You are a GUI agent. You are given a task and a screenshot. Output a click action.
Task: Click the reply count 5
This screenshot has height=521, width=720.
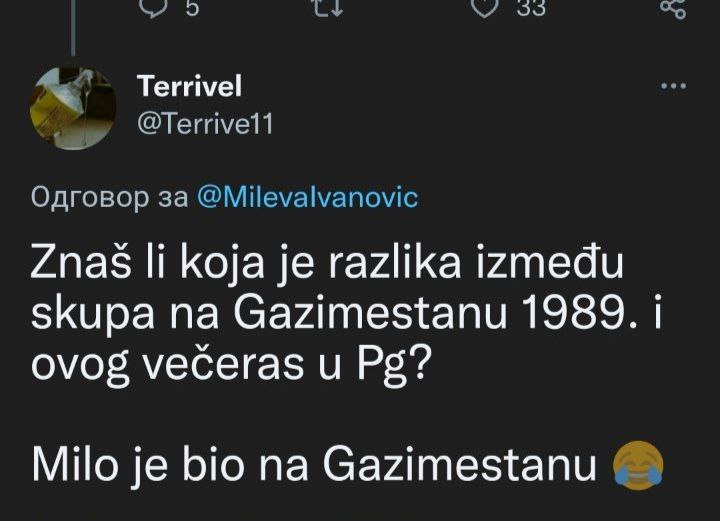pos(192,8)
